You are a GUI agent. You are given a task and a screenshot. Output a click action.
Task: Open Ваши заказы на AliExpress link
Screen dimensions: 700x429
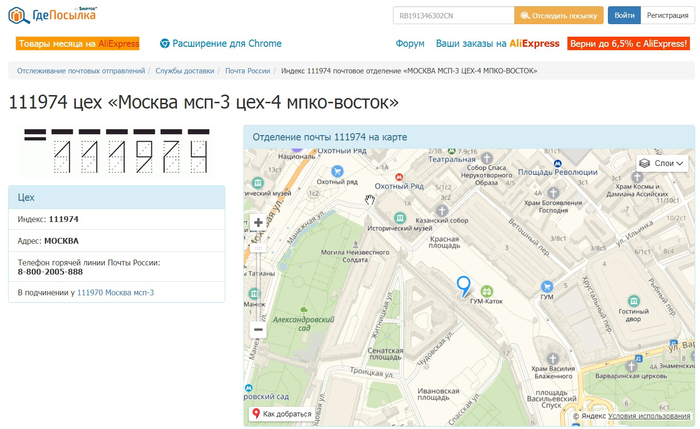[x=497, y=43]
